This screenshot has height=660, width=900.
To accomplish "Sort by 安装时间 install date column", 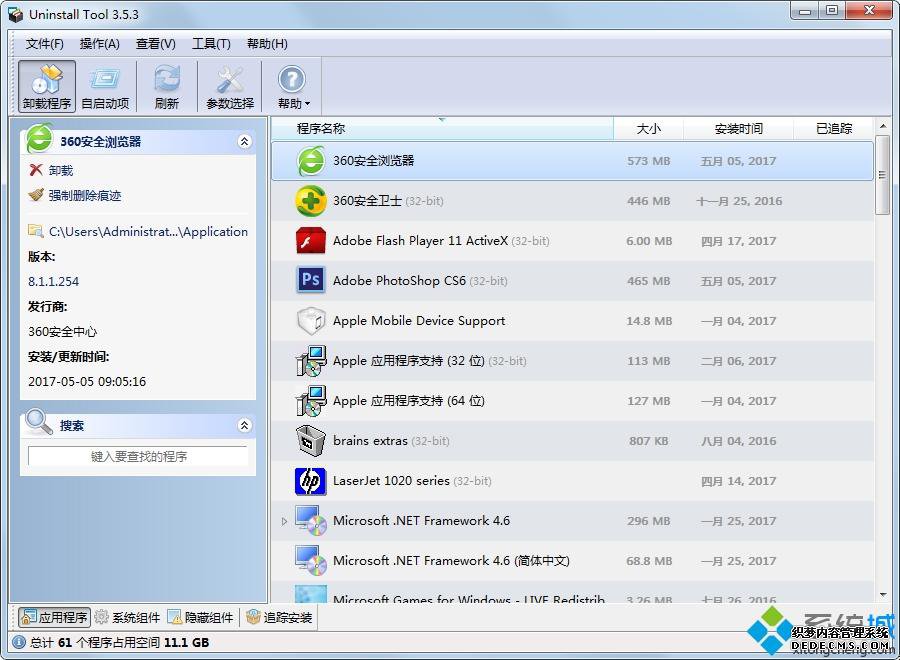I will [x=739, y=129].
